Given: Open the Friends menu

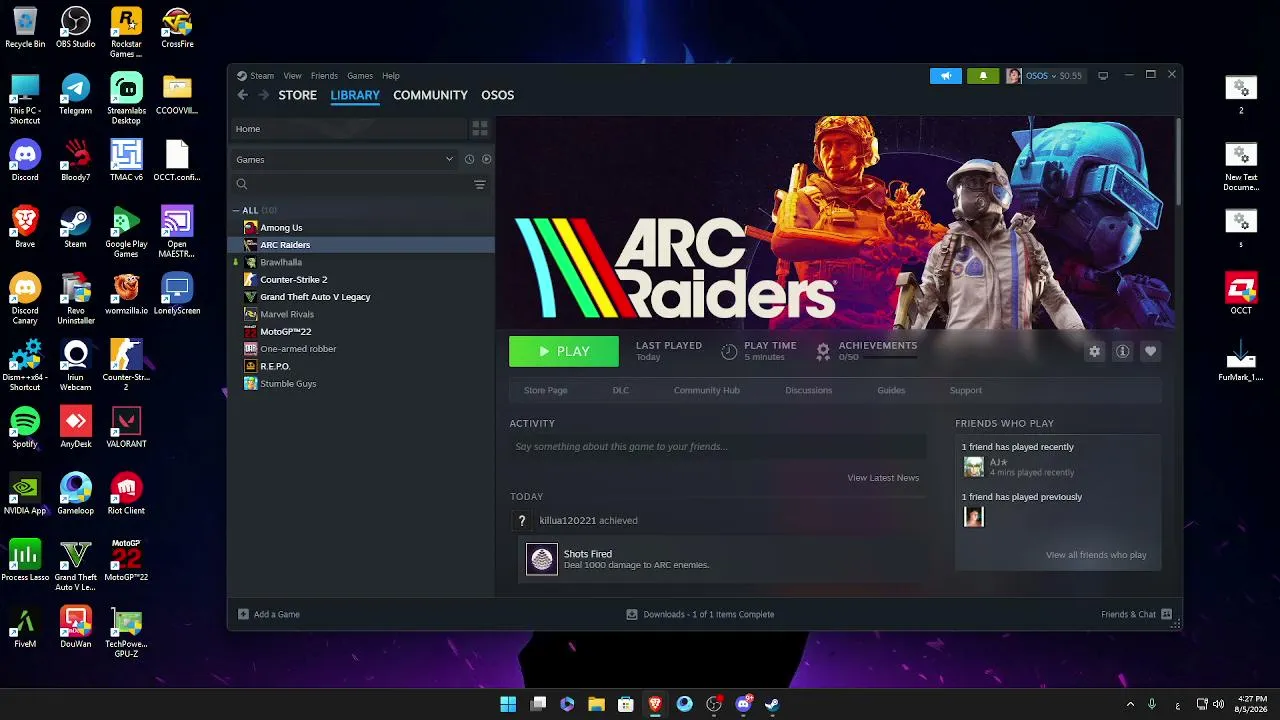Looking at the screenshot, I should coord(324,76).
